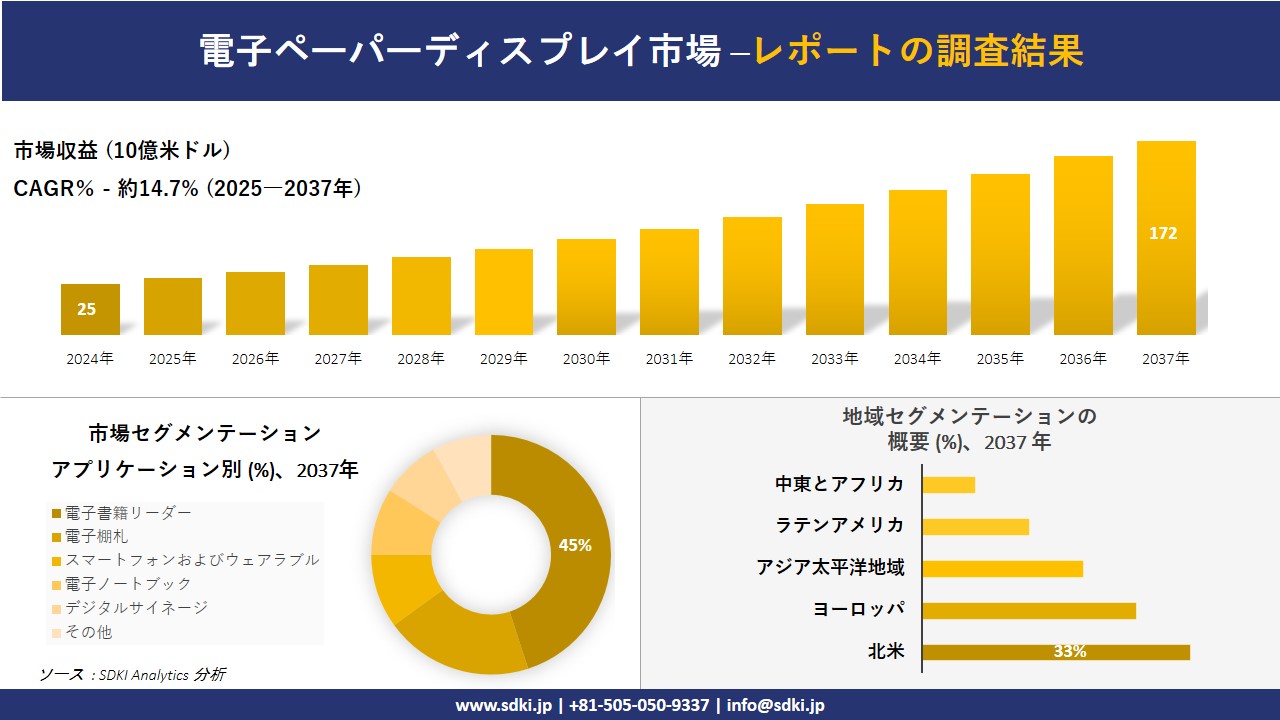Click the 2027年 axis label
This screenshot has width=1280, height=720.
(x=338, y=359)
